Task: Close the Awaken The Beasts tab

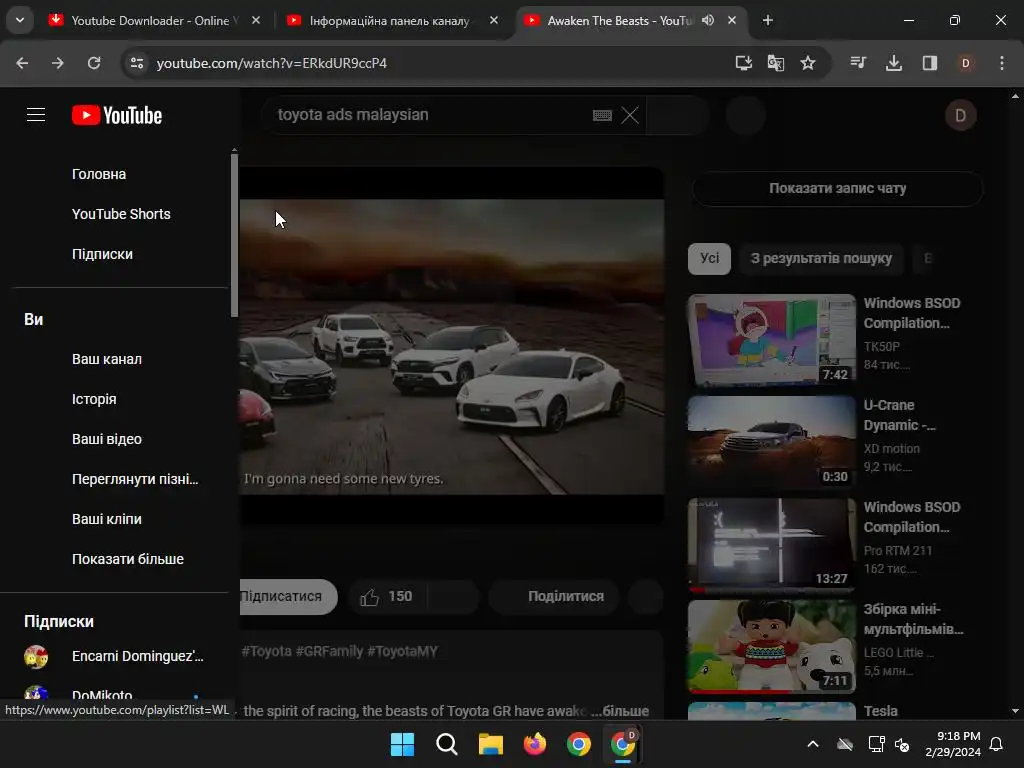Action: (732, 20)
